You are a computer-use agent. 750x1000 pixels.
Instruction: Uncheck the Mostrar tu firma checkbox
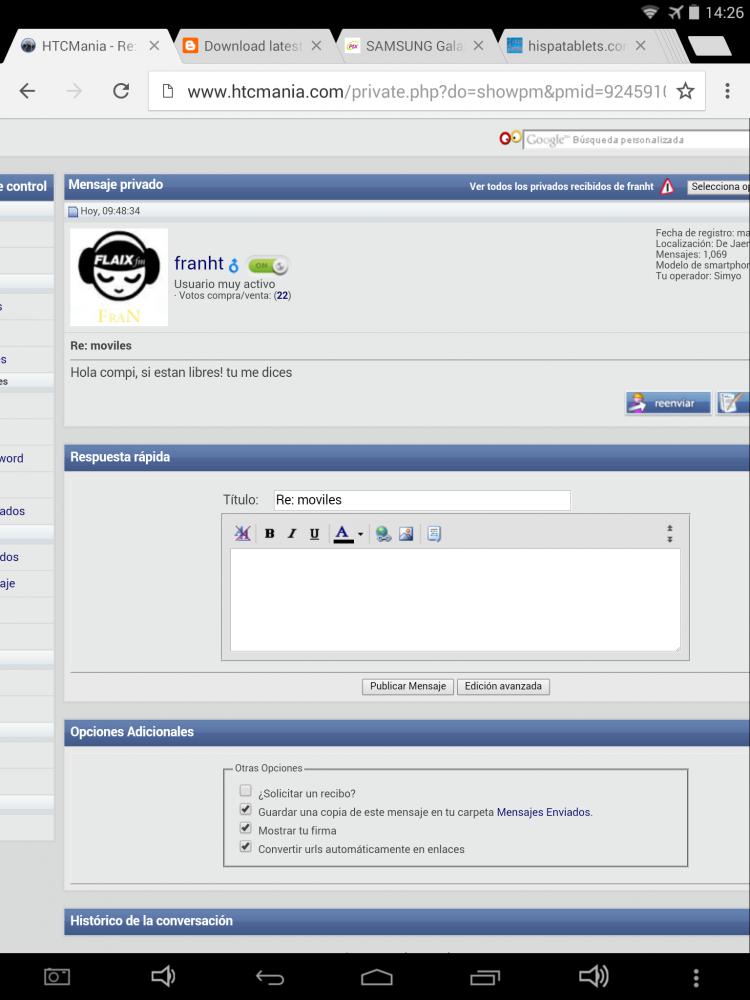245,829
